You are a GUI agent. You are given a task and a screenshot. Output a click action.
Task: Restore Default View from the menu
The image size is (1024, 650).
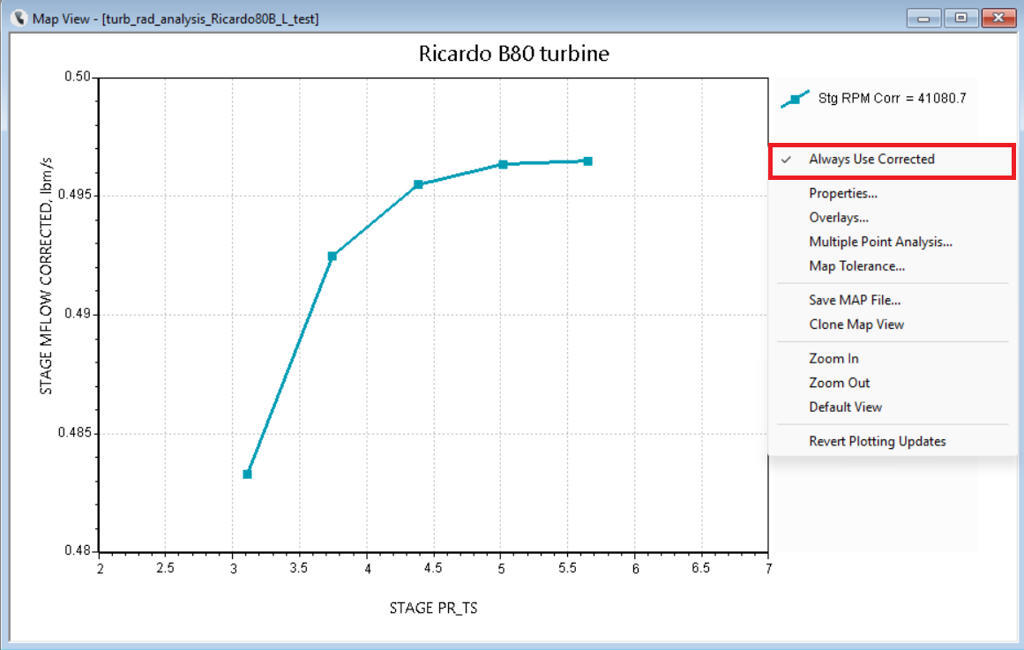click(x=845, y=408)
